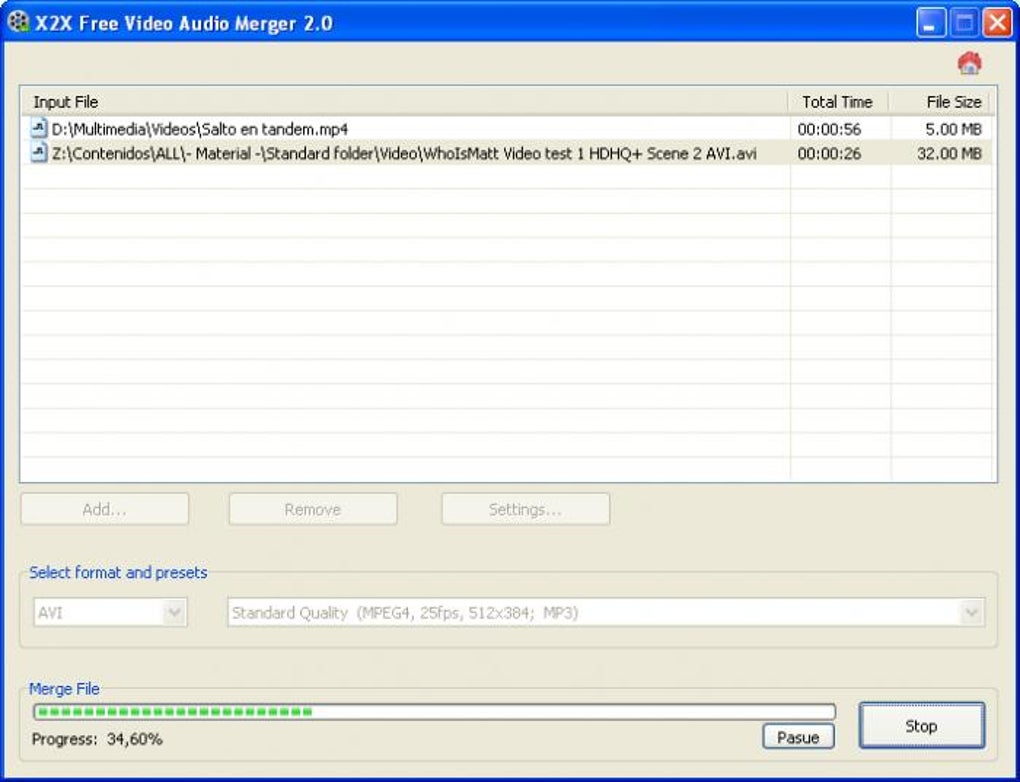Click the film reel app icon in title bar

(18, 21)
